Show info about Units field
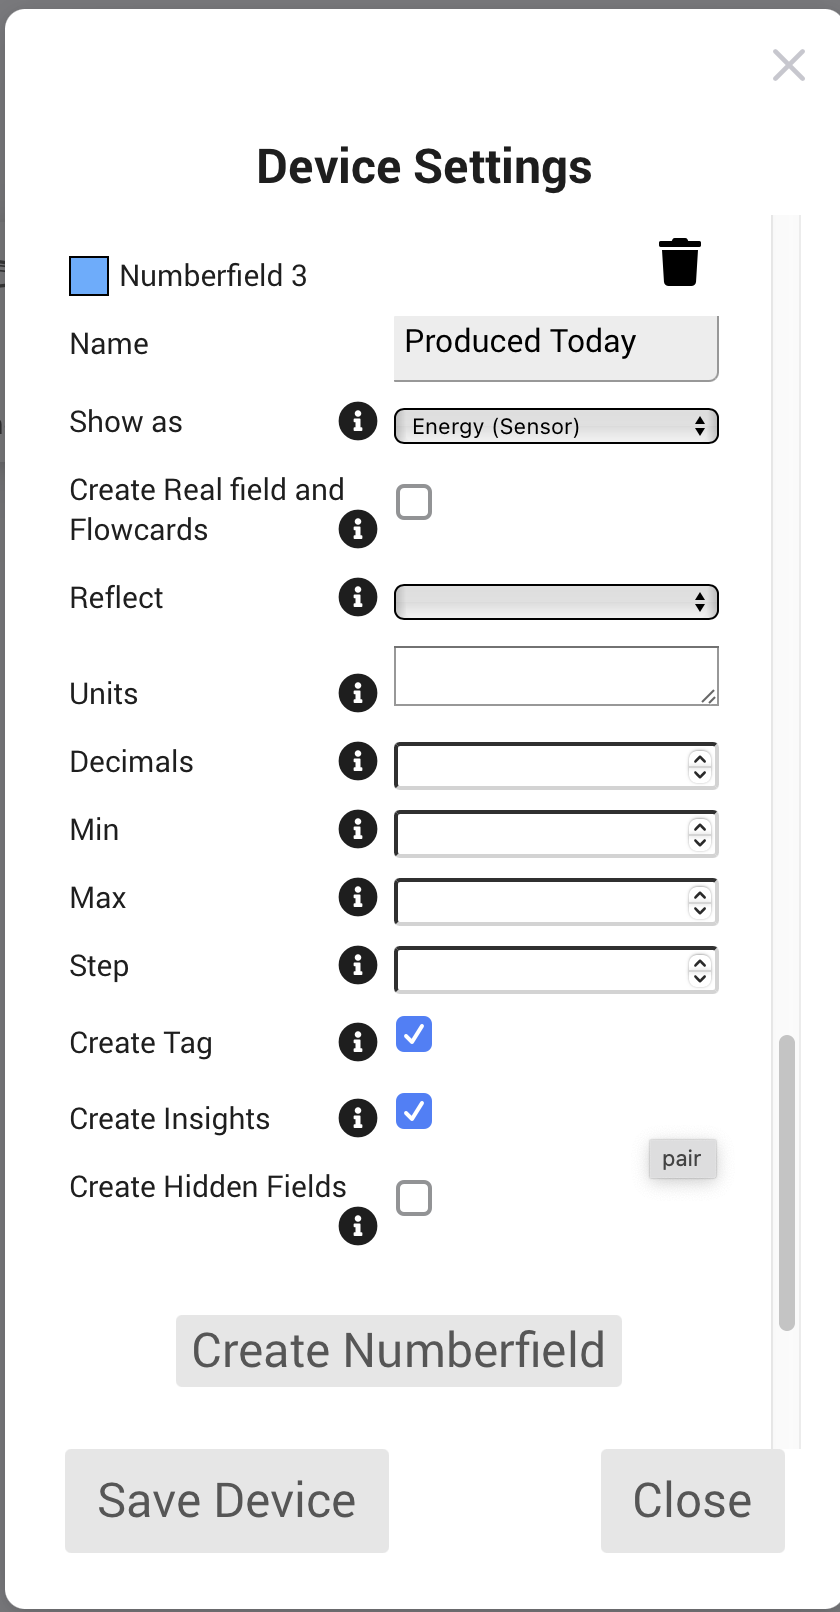This screenshot has width=840, height=1612. (357, 693)
